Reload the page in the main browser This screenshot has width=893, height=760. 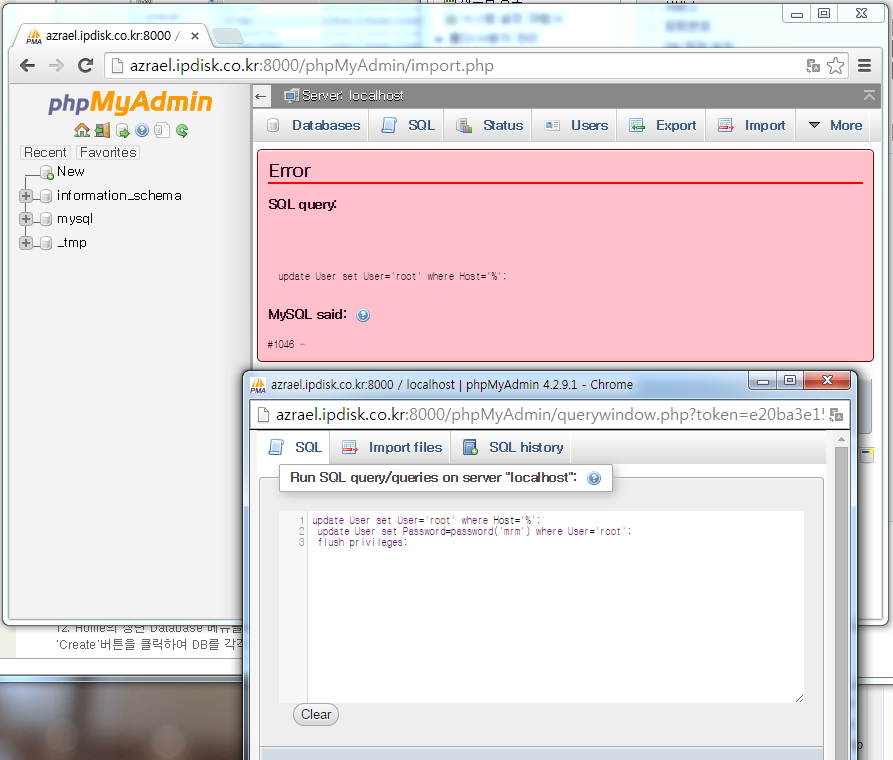pos(85,66)
